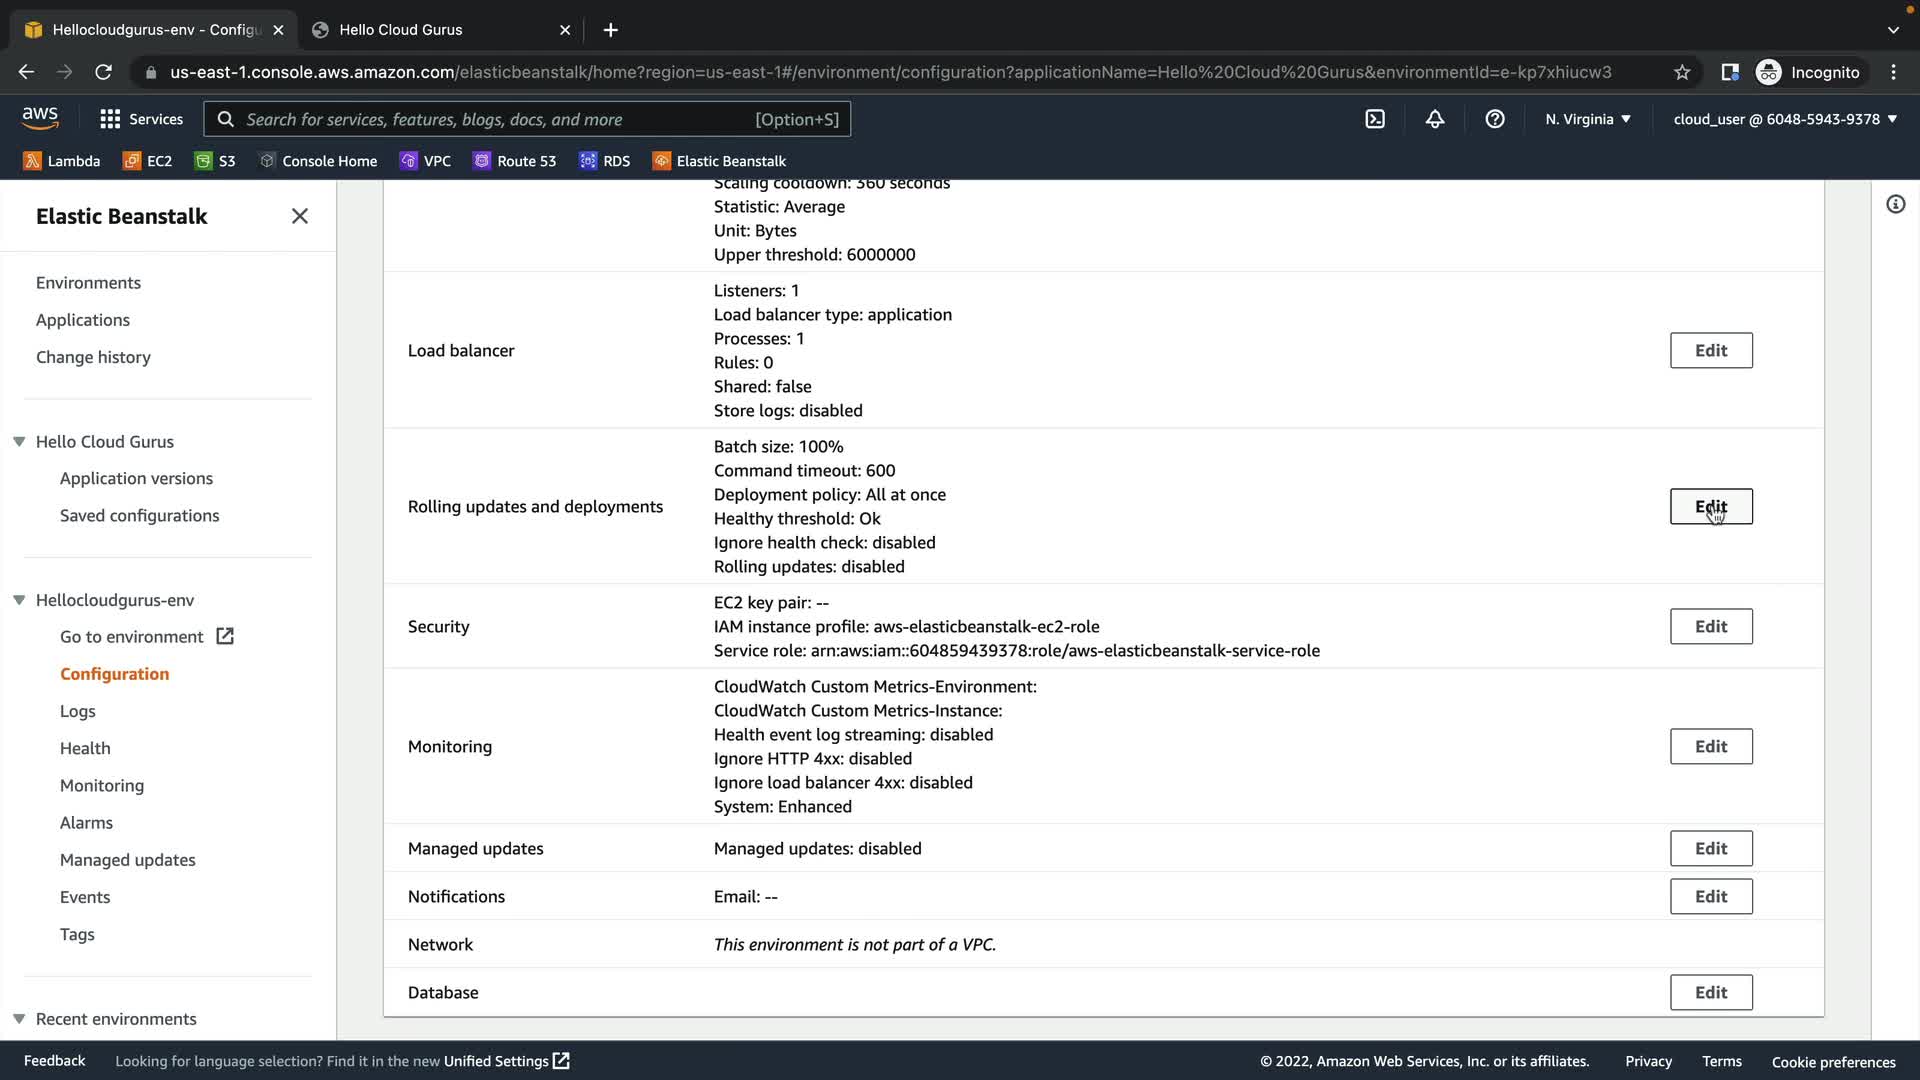Screen dimensions: 1920x1080
Task: Open the Route 53 bookmark shortcut
Action: (514, 161)
